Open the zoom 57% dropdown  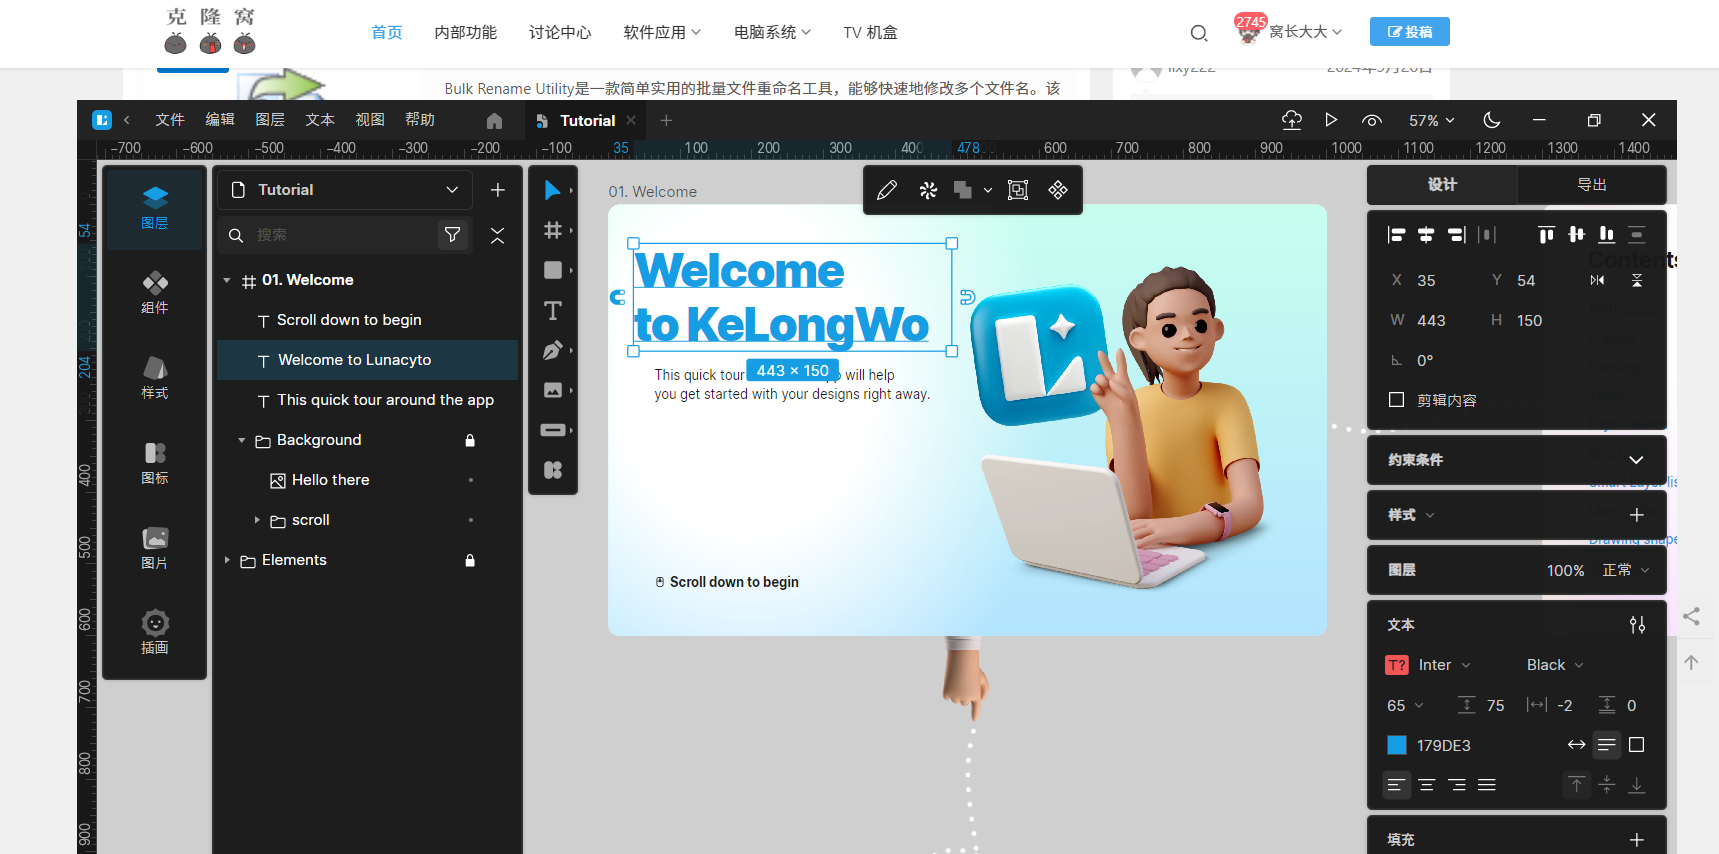coord(1432,121)
